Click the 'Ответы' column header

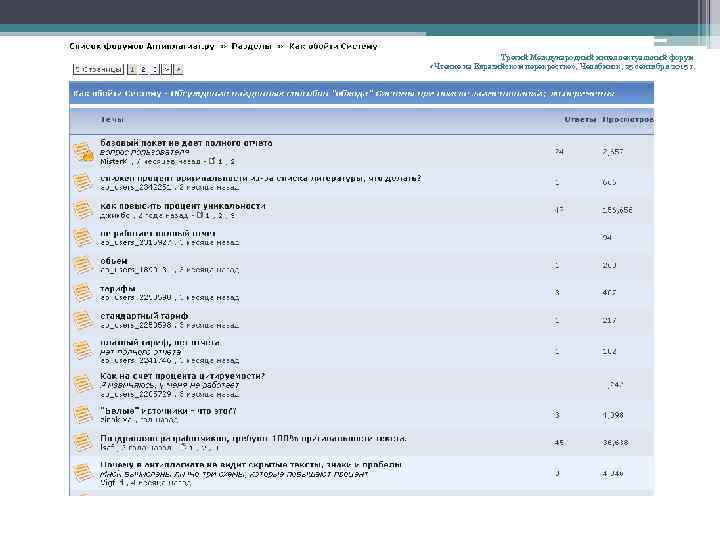click(580, 119)
